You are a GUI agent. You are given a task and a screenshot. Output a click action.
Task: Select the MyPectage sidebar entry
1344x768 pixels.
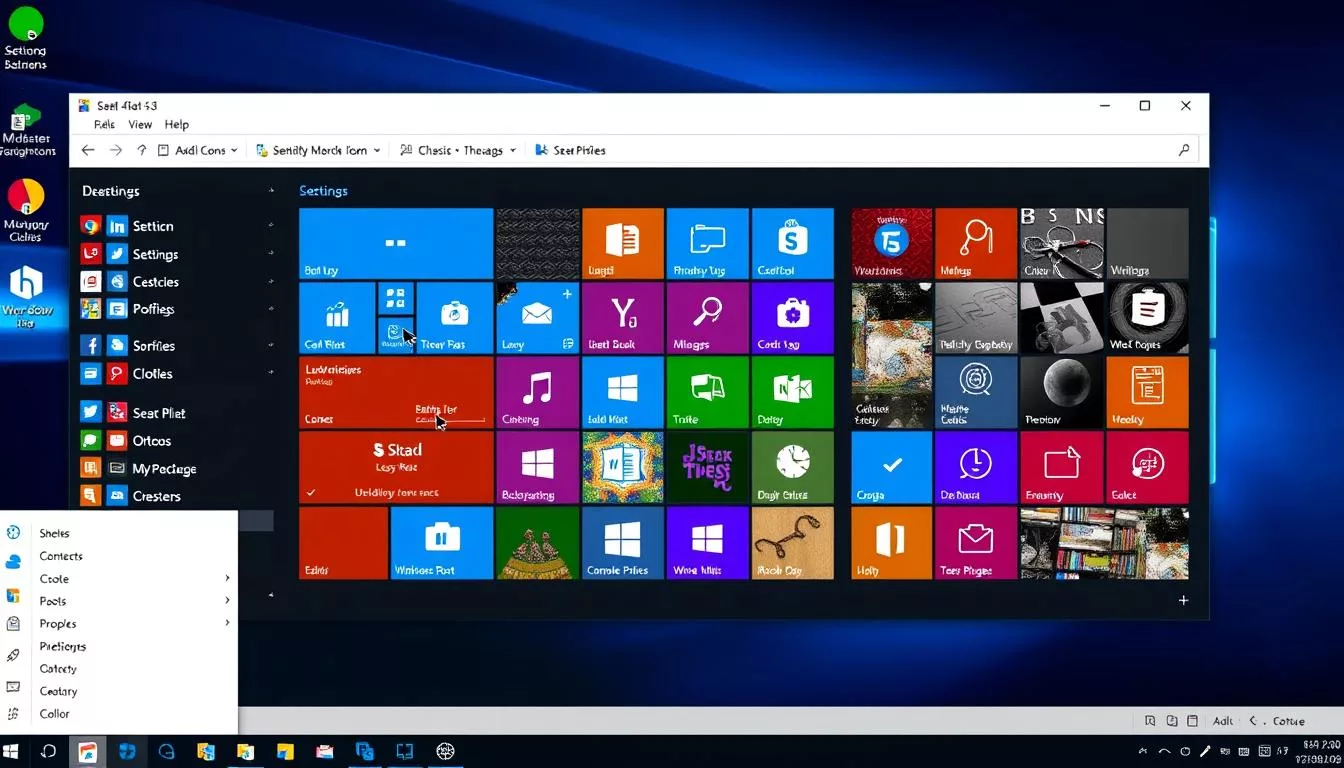(164, 468)
